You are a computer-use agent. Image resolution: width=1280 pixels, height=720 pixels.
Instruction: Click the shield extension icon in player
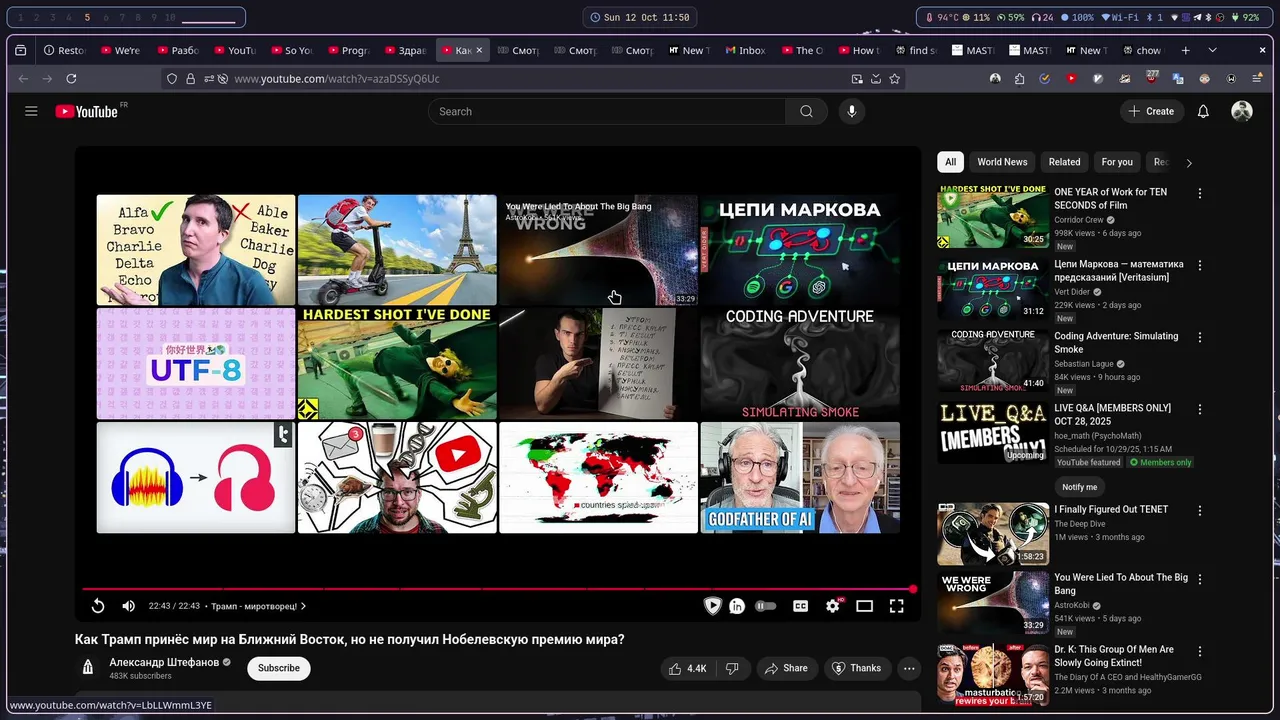coord(712,606)
